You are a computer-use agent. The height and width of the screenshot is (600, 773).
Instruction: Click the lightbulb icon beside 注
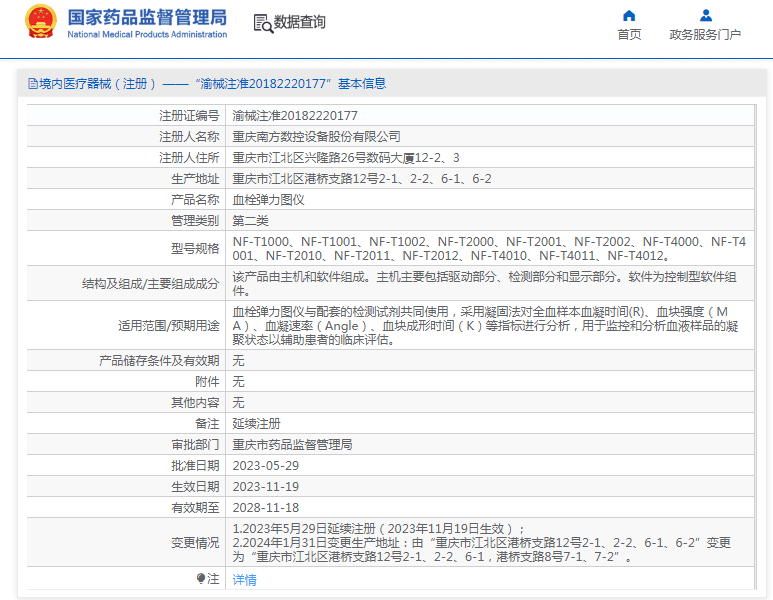click(x=201, y=578)
